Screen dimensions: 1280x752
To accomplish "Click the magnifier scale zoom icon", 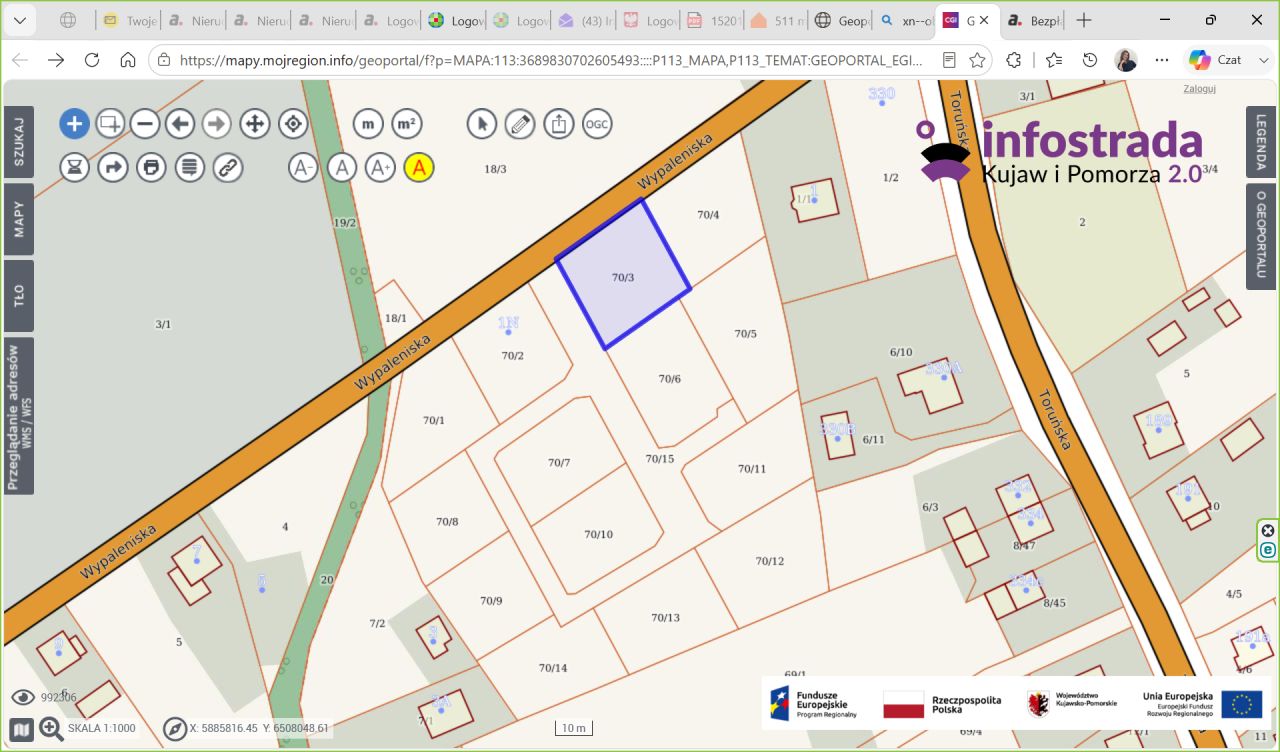I will click(x=51, y=729).
